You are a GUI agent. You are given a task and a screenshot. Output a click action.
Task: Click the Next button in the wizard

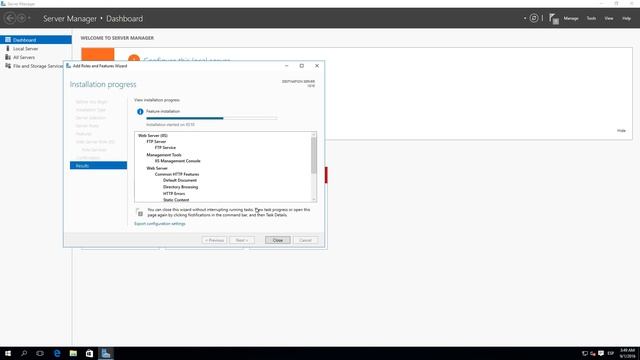click(x=242, y=240)
